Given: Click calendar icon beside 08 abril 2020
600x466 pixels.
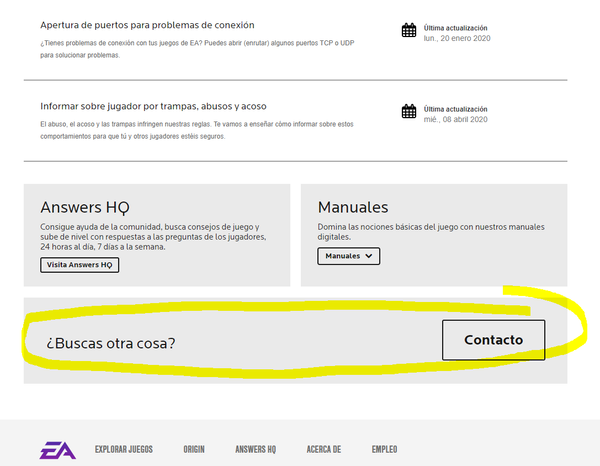Looking at the screenshot, I should [x=409, y=111].
